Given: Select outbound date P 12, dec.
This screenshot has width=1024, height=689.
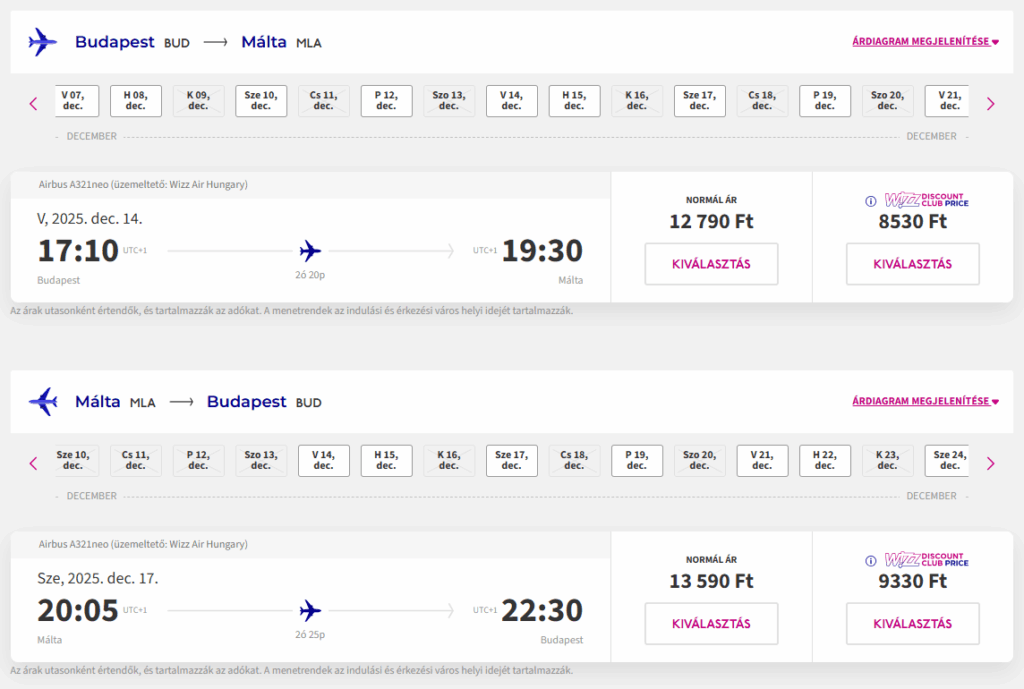Looking at the screenshot, I should [x=386, y=101].
